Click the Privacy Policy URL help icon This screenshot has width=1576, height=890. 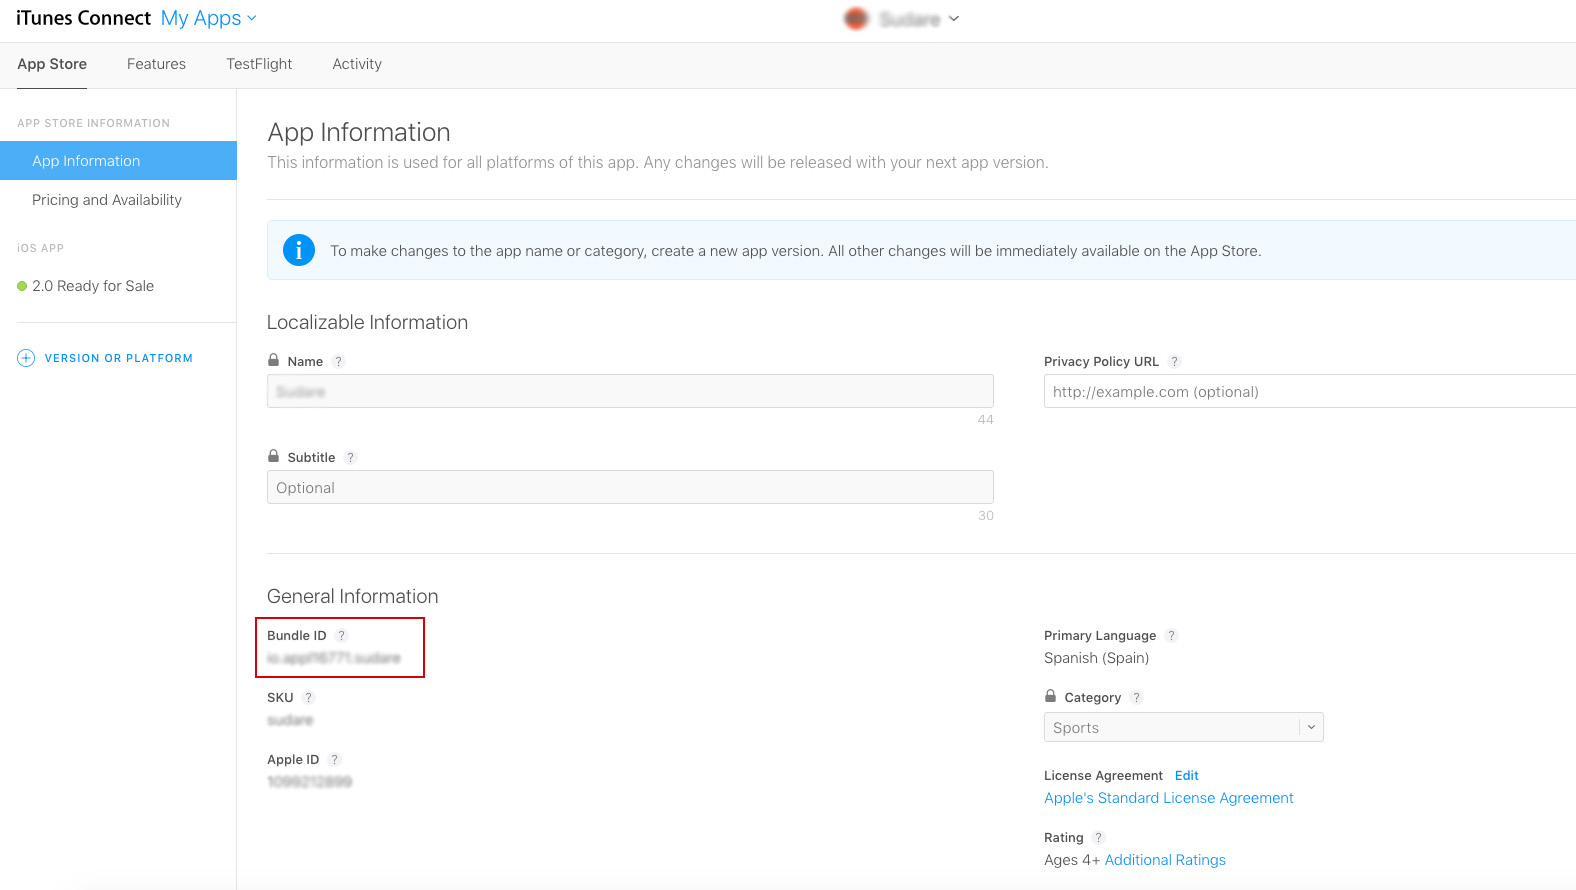[1175, 362]
